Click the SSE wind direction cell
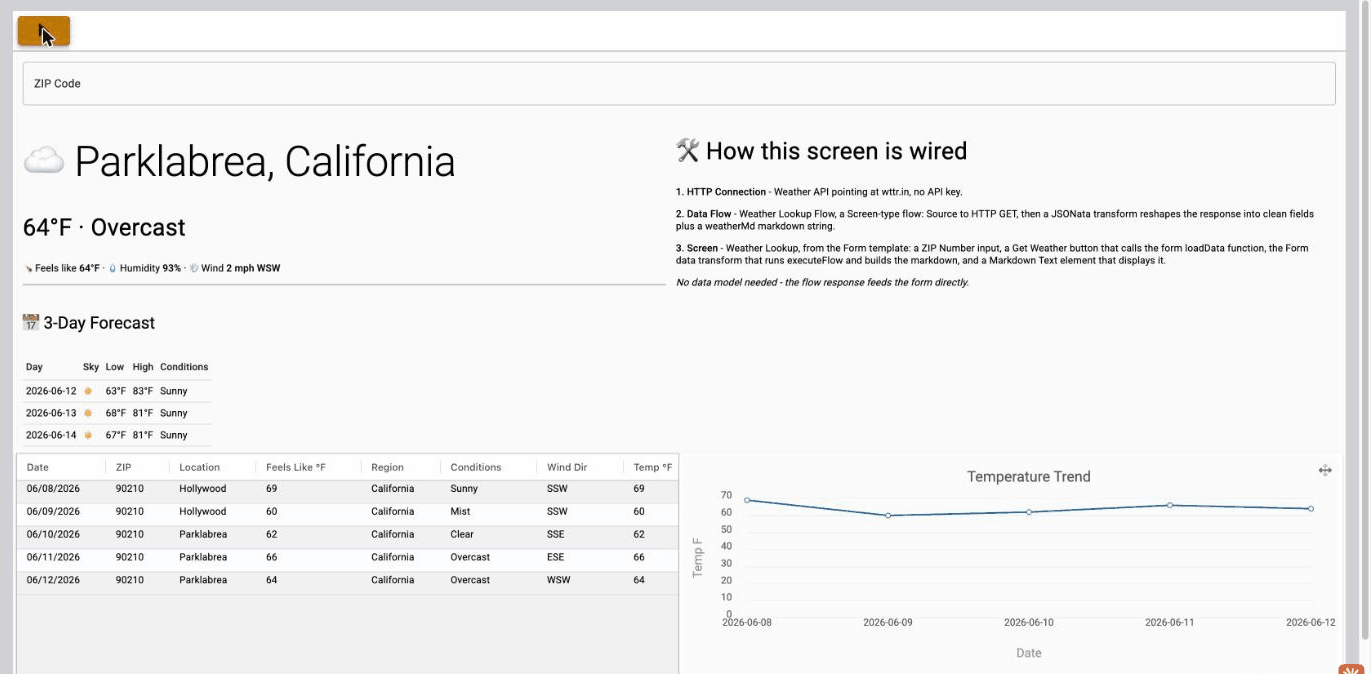The width and height of the screenshot is (1371, 674). click(557, 535)
